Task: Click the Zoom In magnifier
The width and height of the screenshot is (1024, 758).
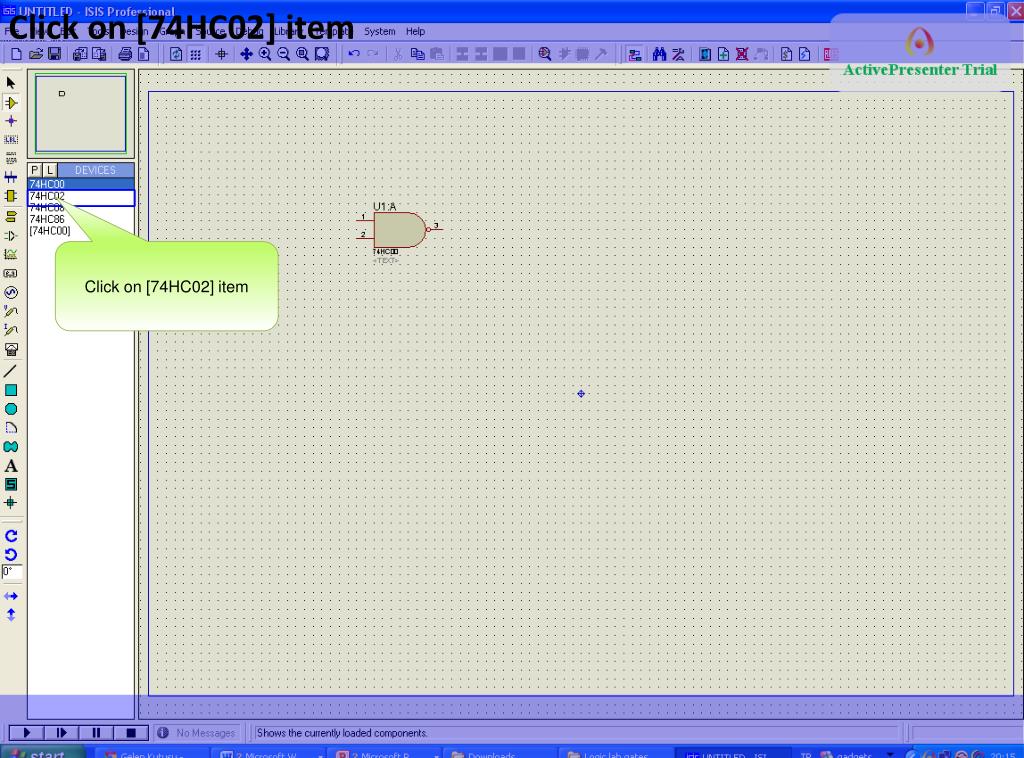Action: click(x=264, y=54)
